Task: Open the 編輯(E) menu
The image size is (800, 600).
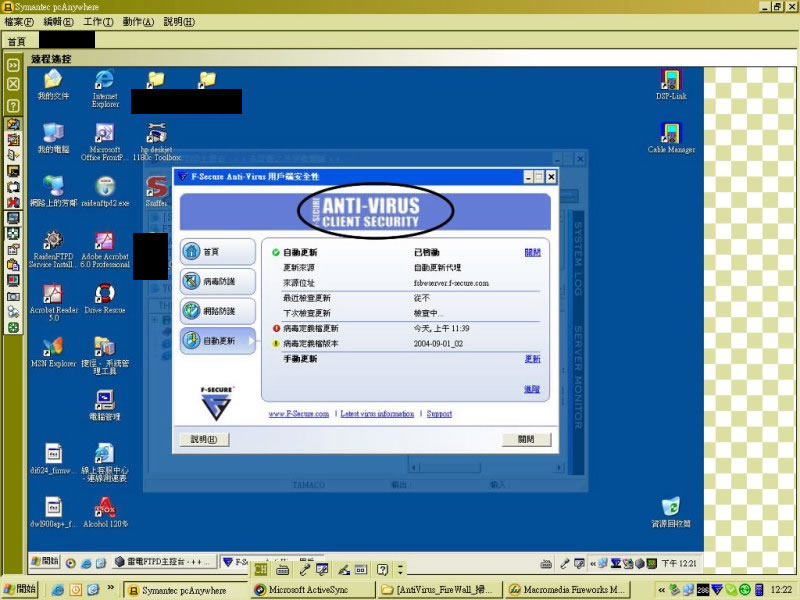Action: click(58, 22)
